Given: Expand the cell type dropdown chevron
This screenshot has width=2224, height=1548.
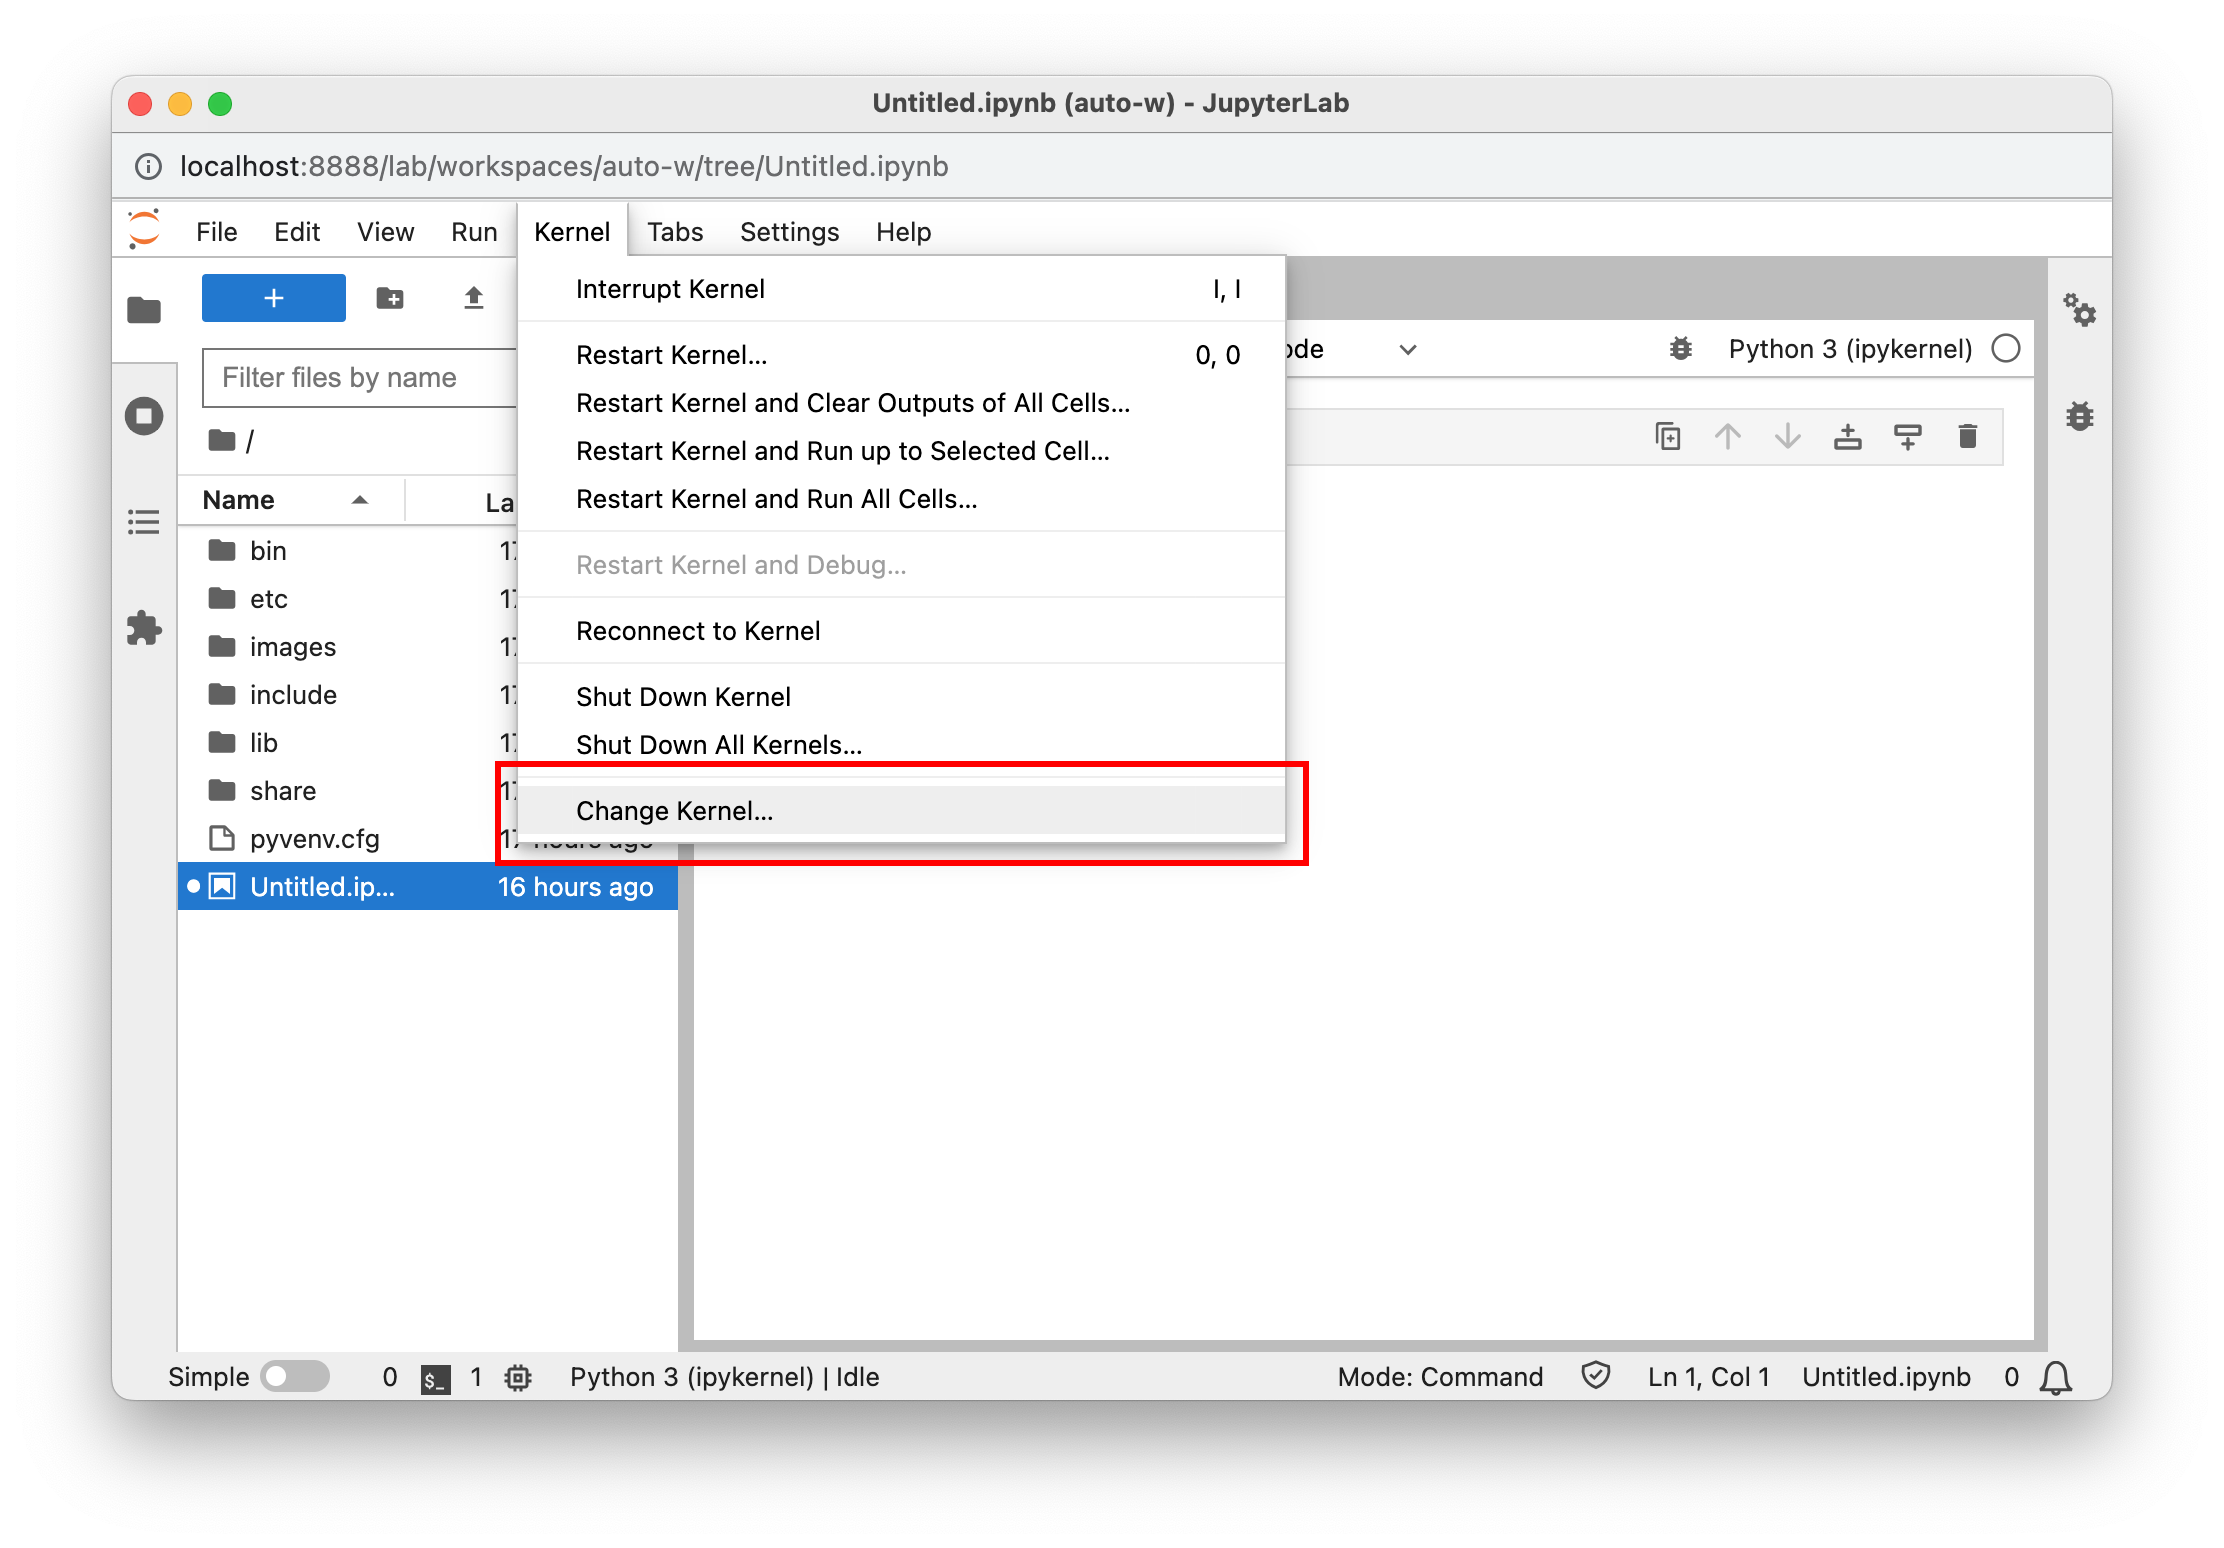Looking at the screenshot, I should click(x=1408, y=349).
